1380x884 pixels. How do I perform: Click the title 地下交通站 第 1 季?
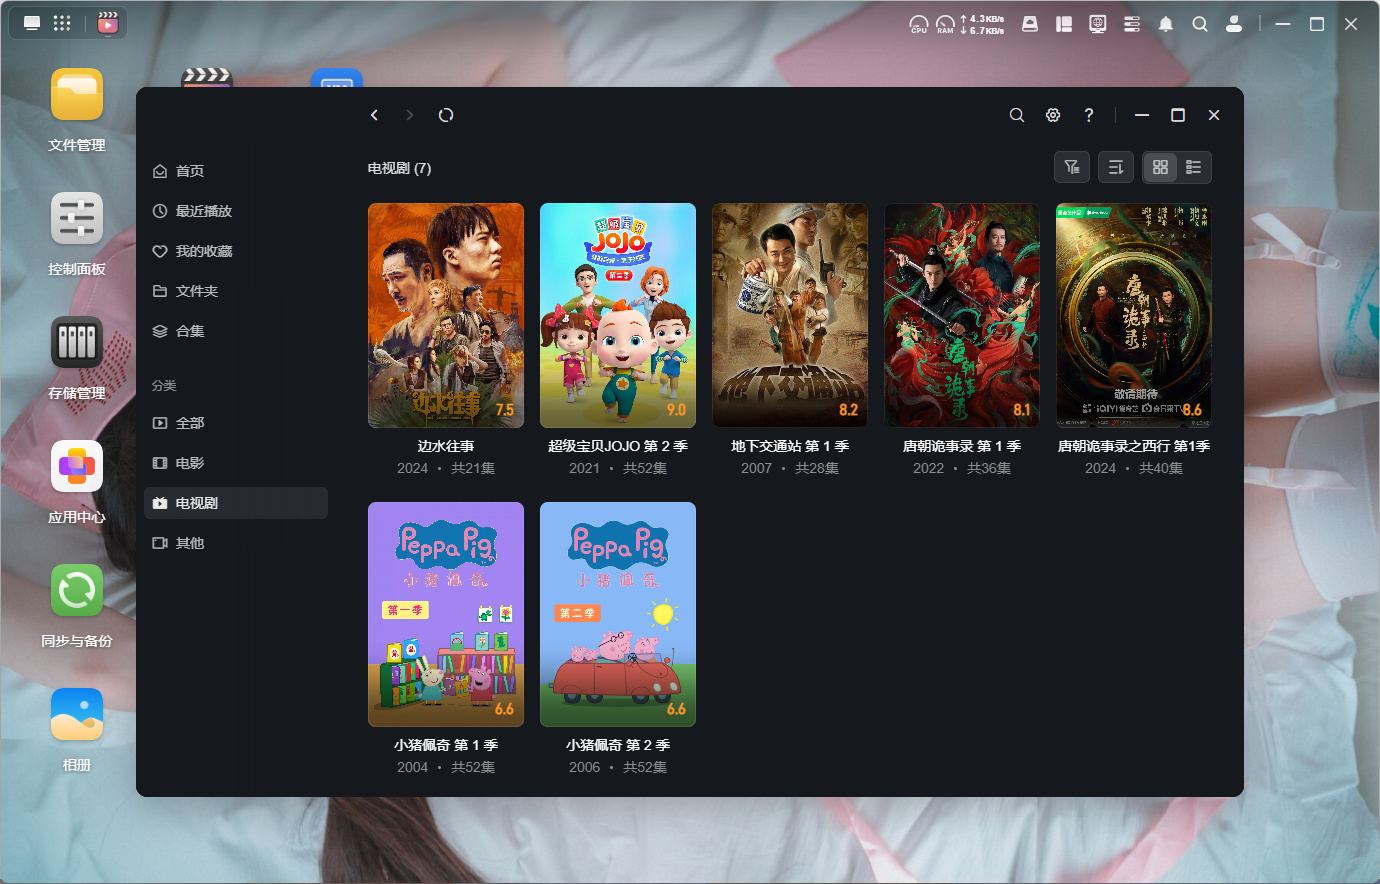pyautogui.click(x=790, y=446)
